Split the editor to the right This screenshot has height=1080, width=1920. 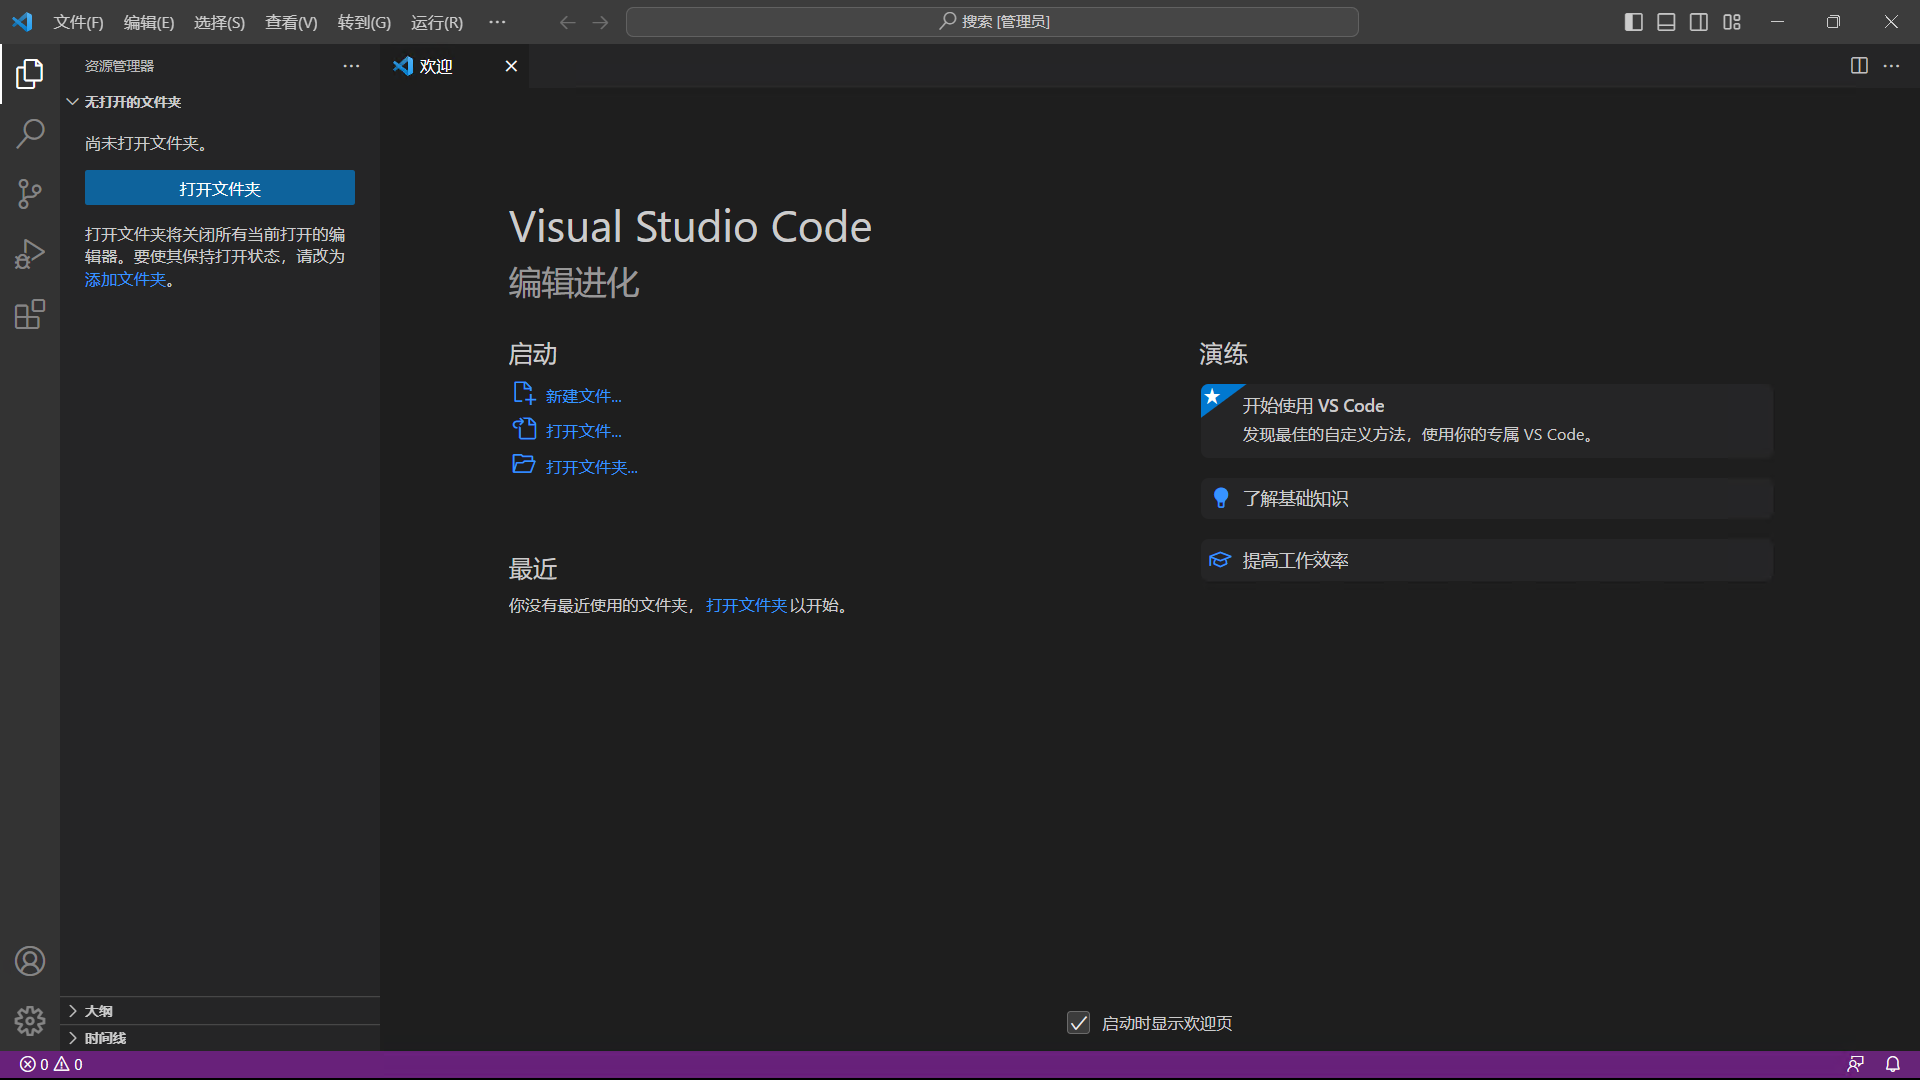[x=1859, y=66]
